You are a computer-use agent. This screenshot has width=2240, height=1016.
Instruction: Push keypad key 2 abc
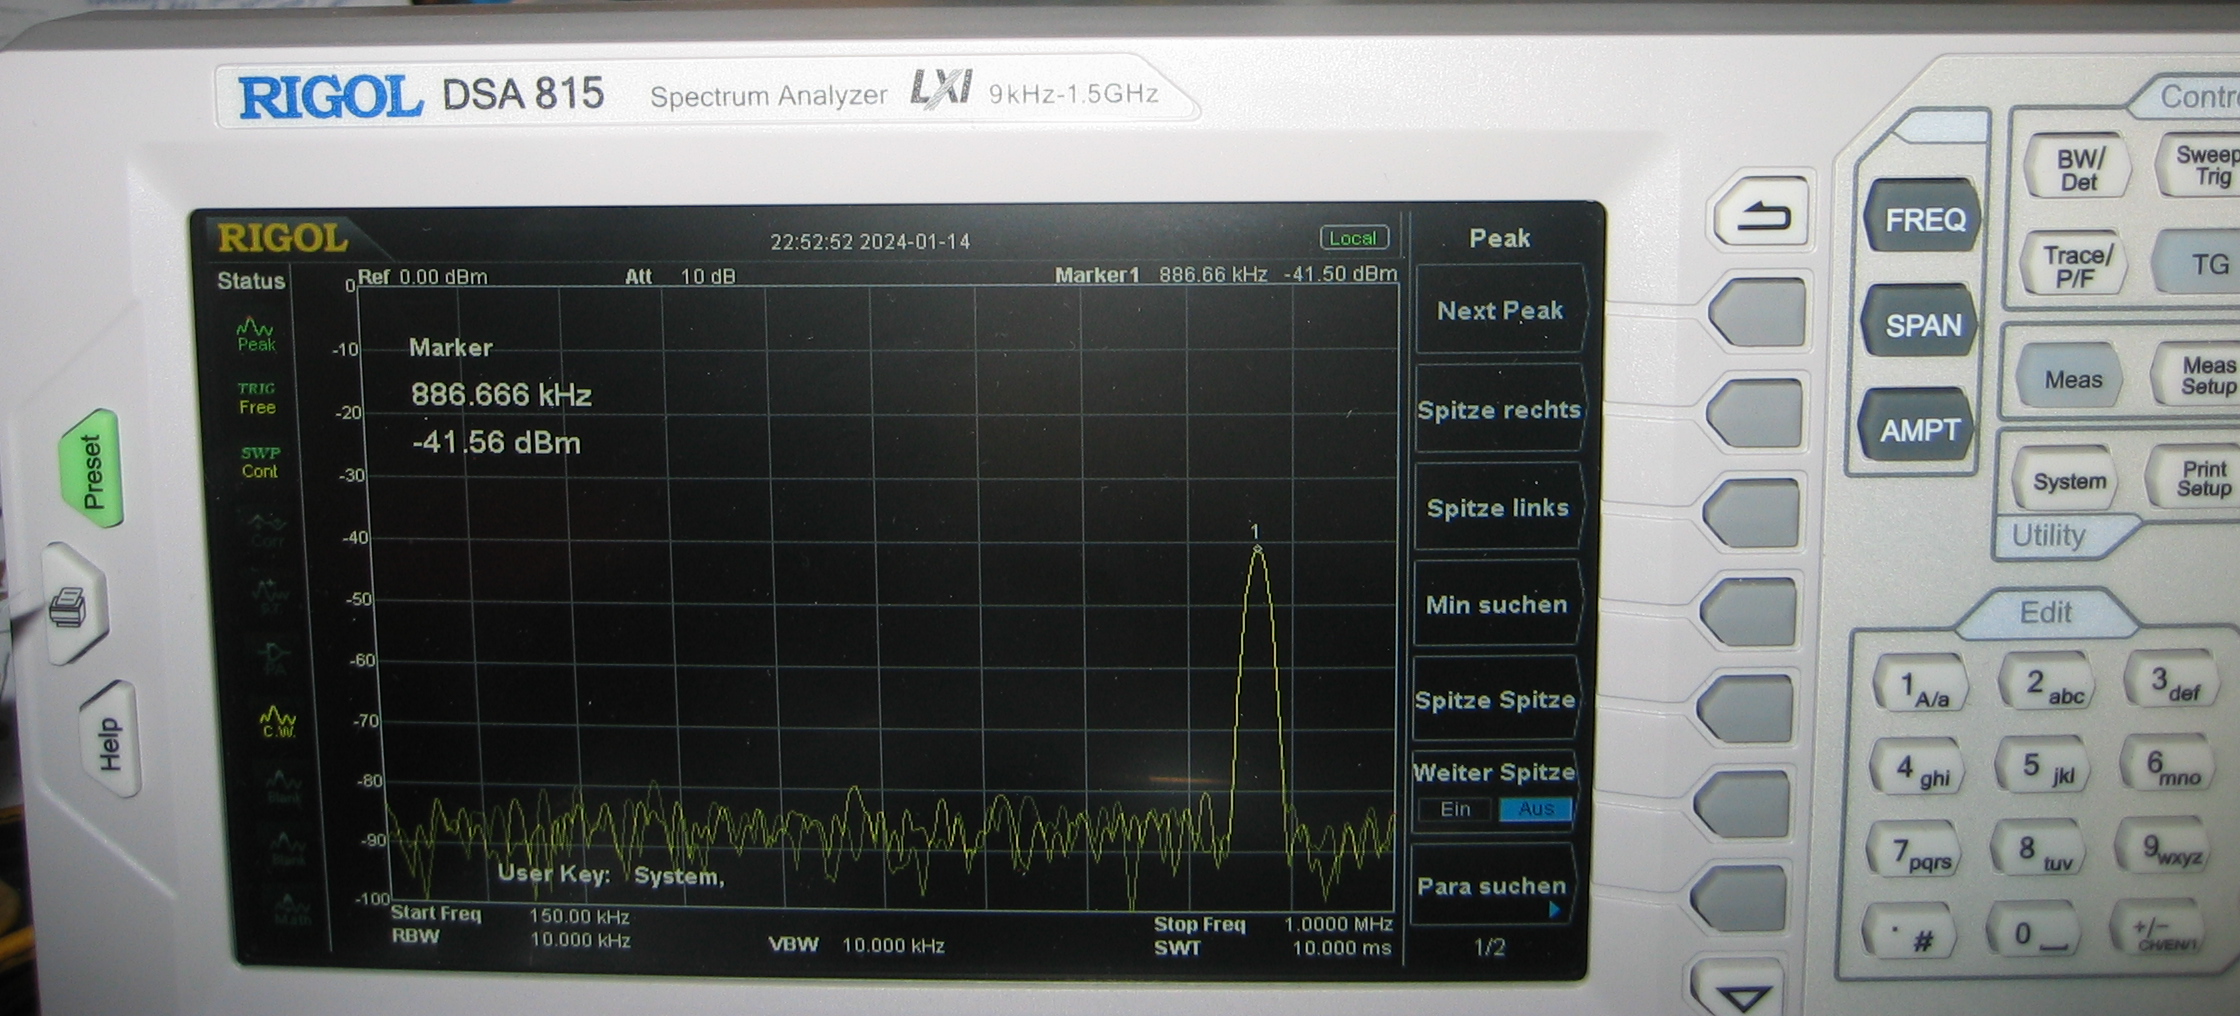tap(2048, 685)
